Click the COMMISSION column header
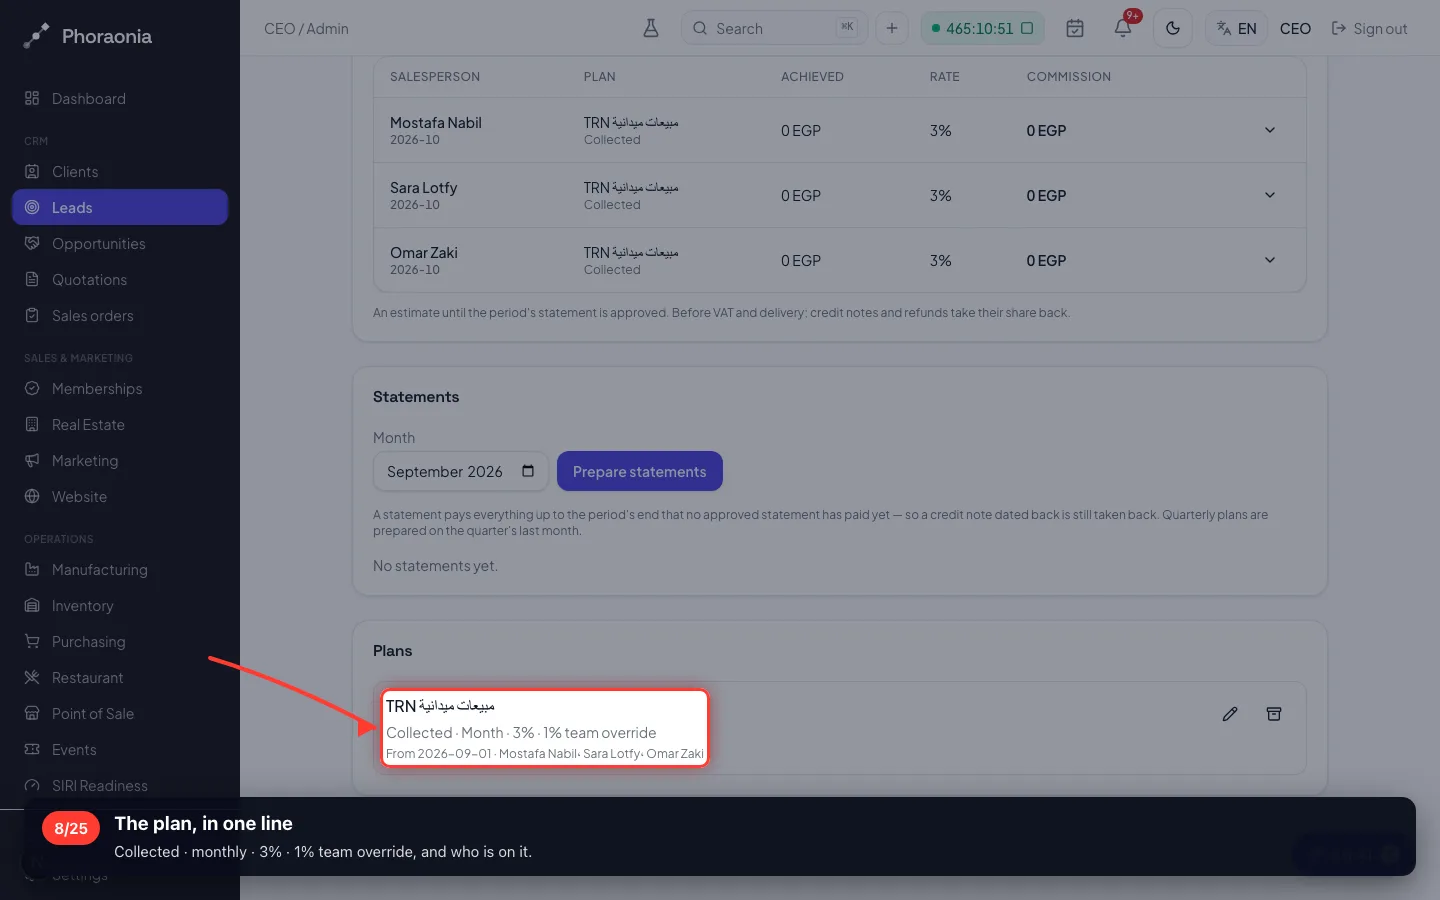This screenshot has height=900, width=1440. click(1068, 76)
